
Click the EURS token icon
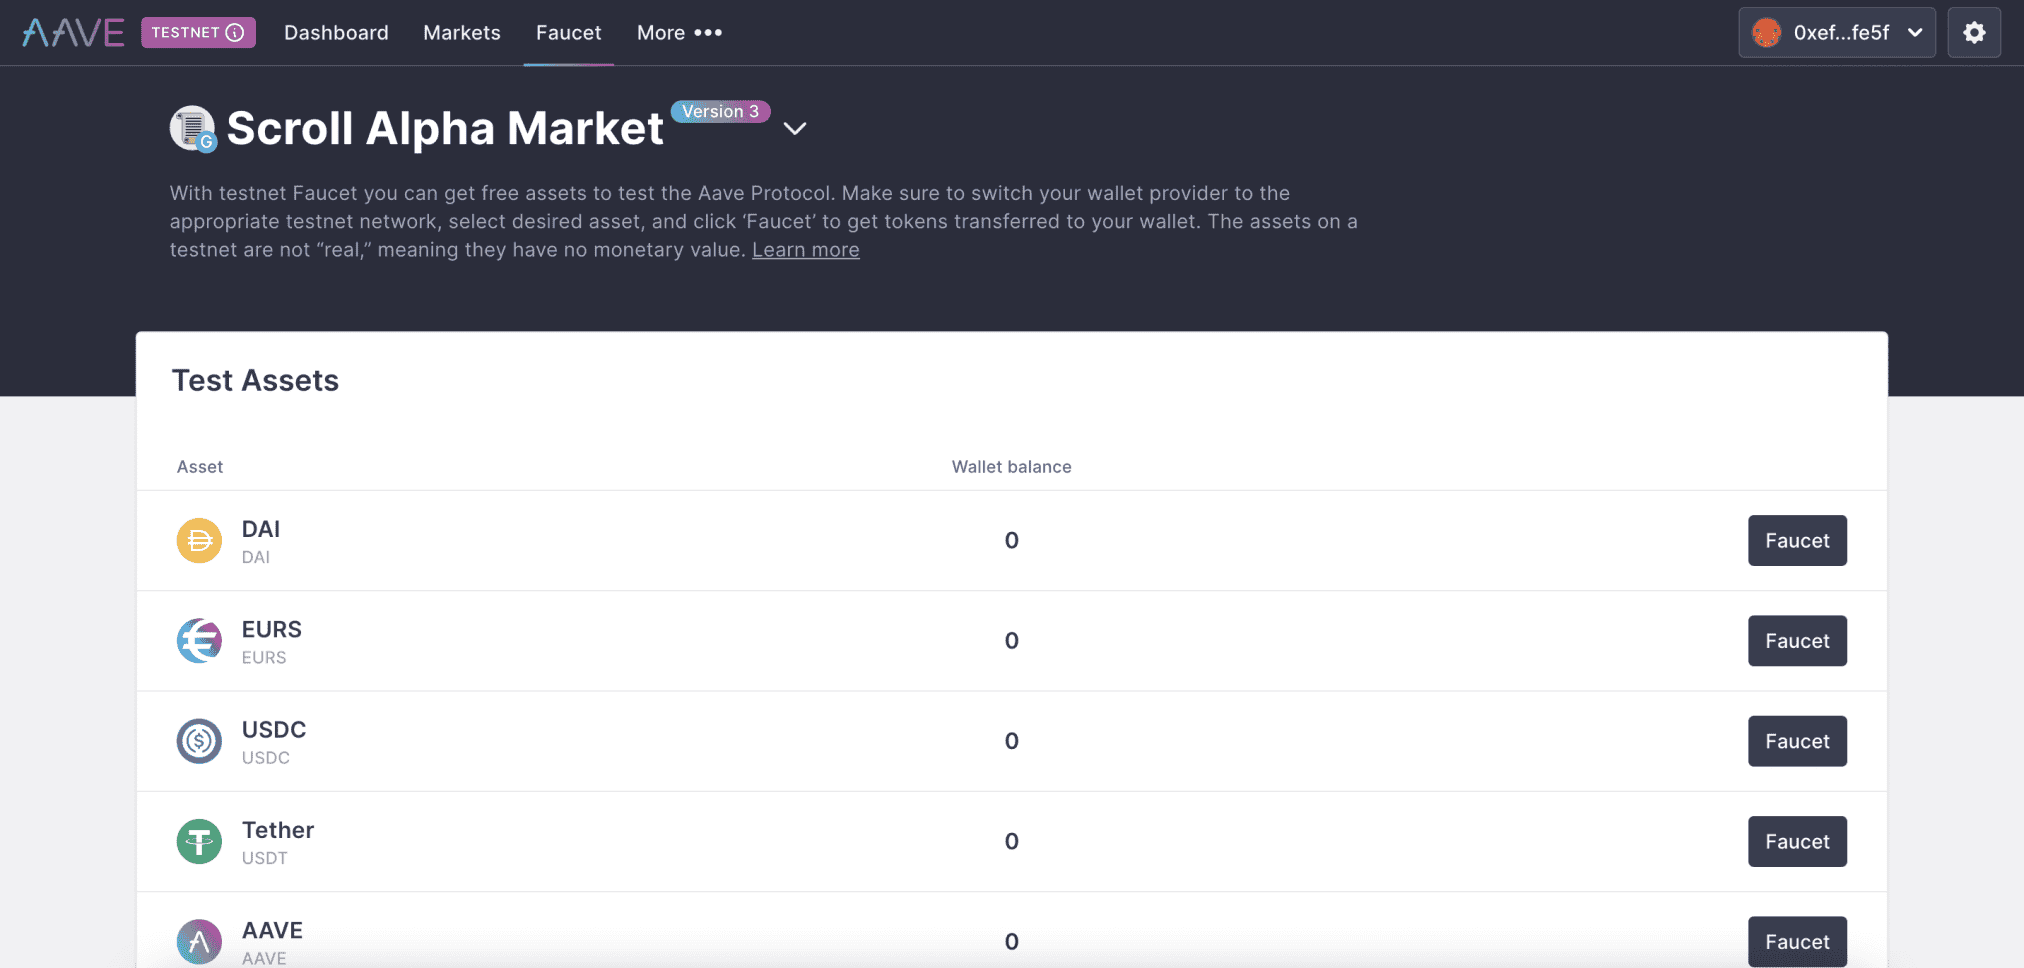click(199, 641)
